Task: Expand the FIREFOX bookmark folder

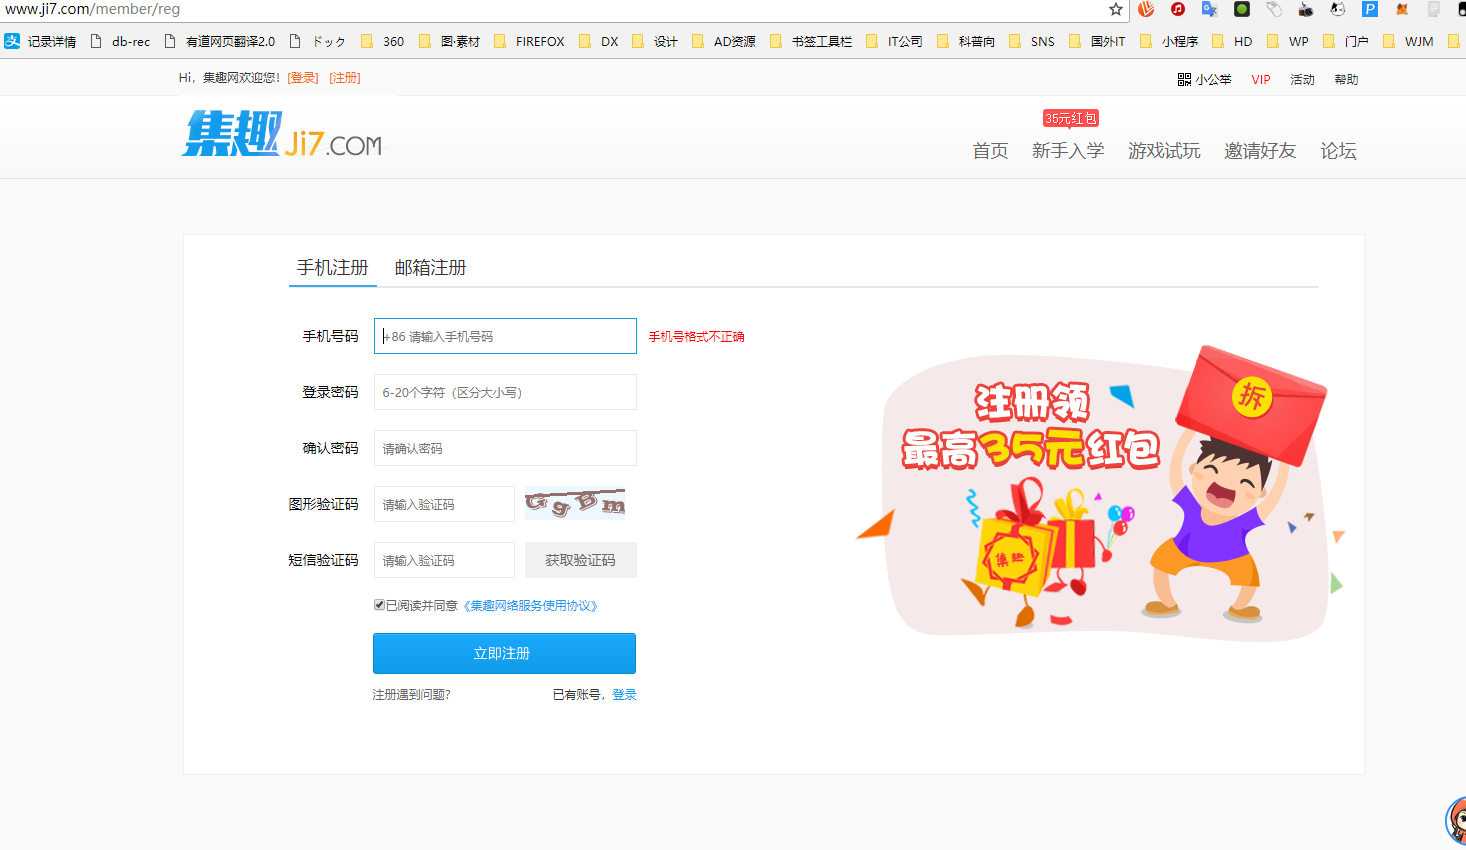Action: coord(529,41)
